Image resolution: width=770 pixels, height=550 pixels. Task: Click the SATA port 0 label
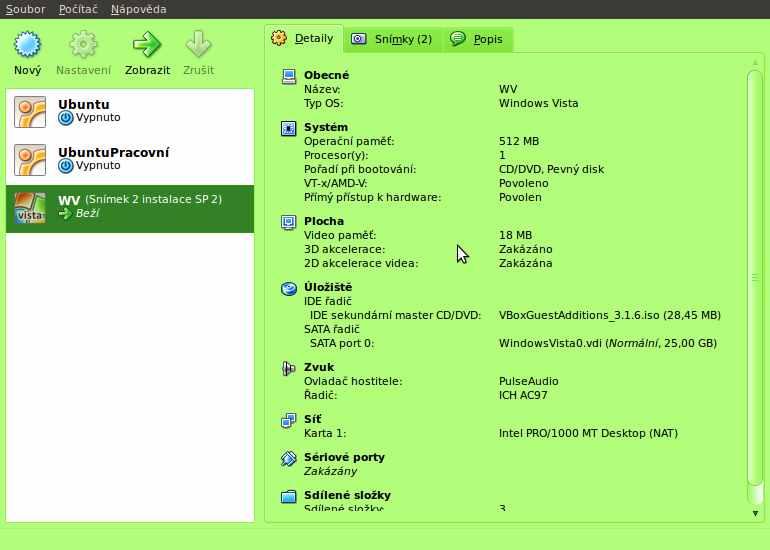(342, 343)
